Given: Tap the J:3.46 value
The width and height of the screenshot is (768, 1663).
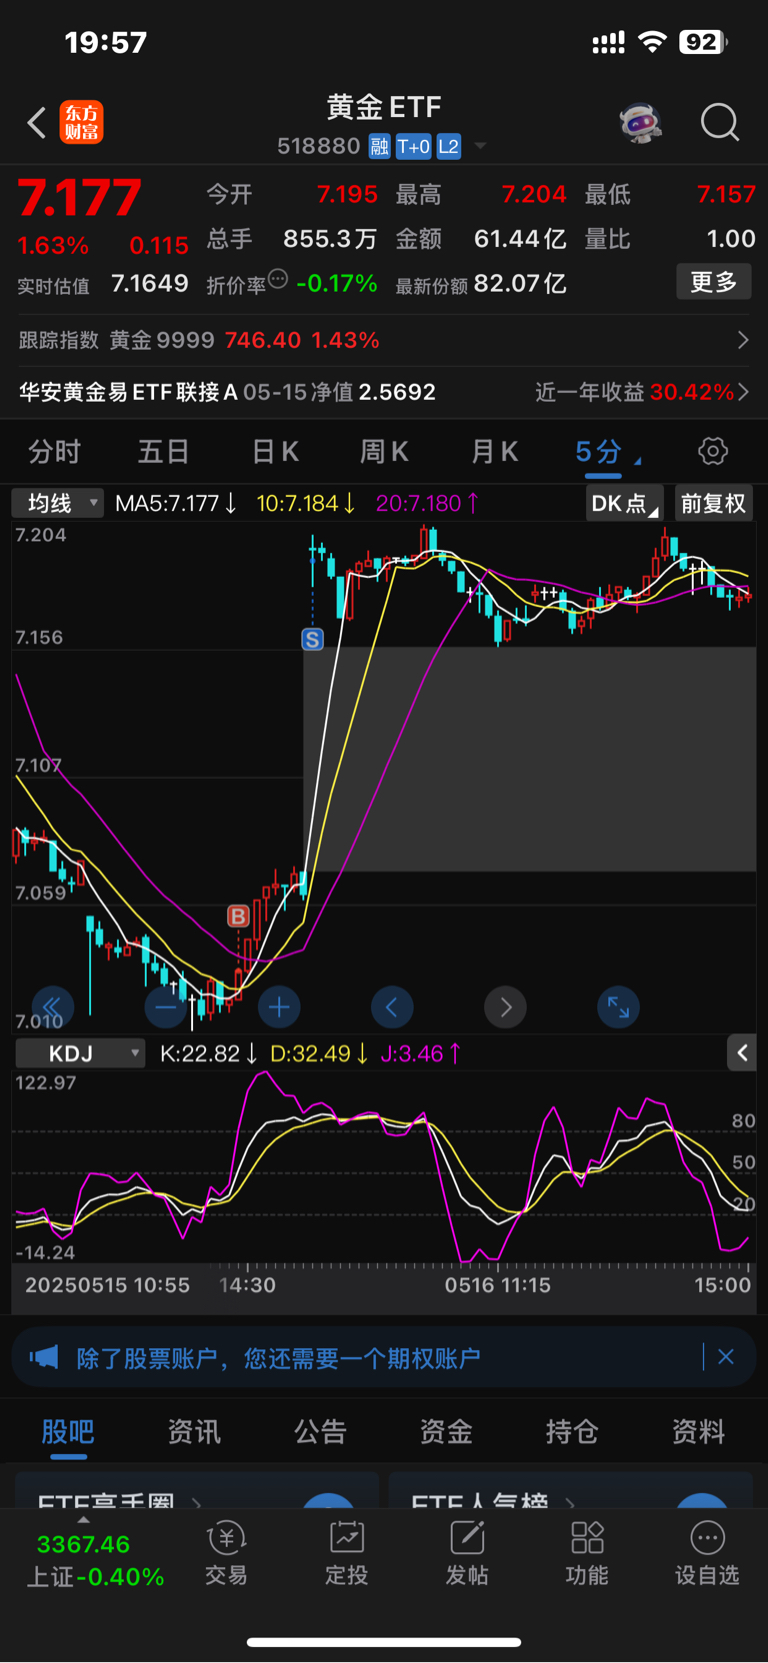Looking at the screenshot, I should point(421,1053).
